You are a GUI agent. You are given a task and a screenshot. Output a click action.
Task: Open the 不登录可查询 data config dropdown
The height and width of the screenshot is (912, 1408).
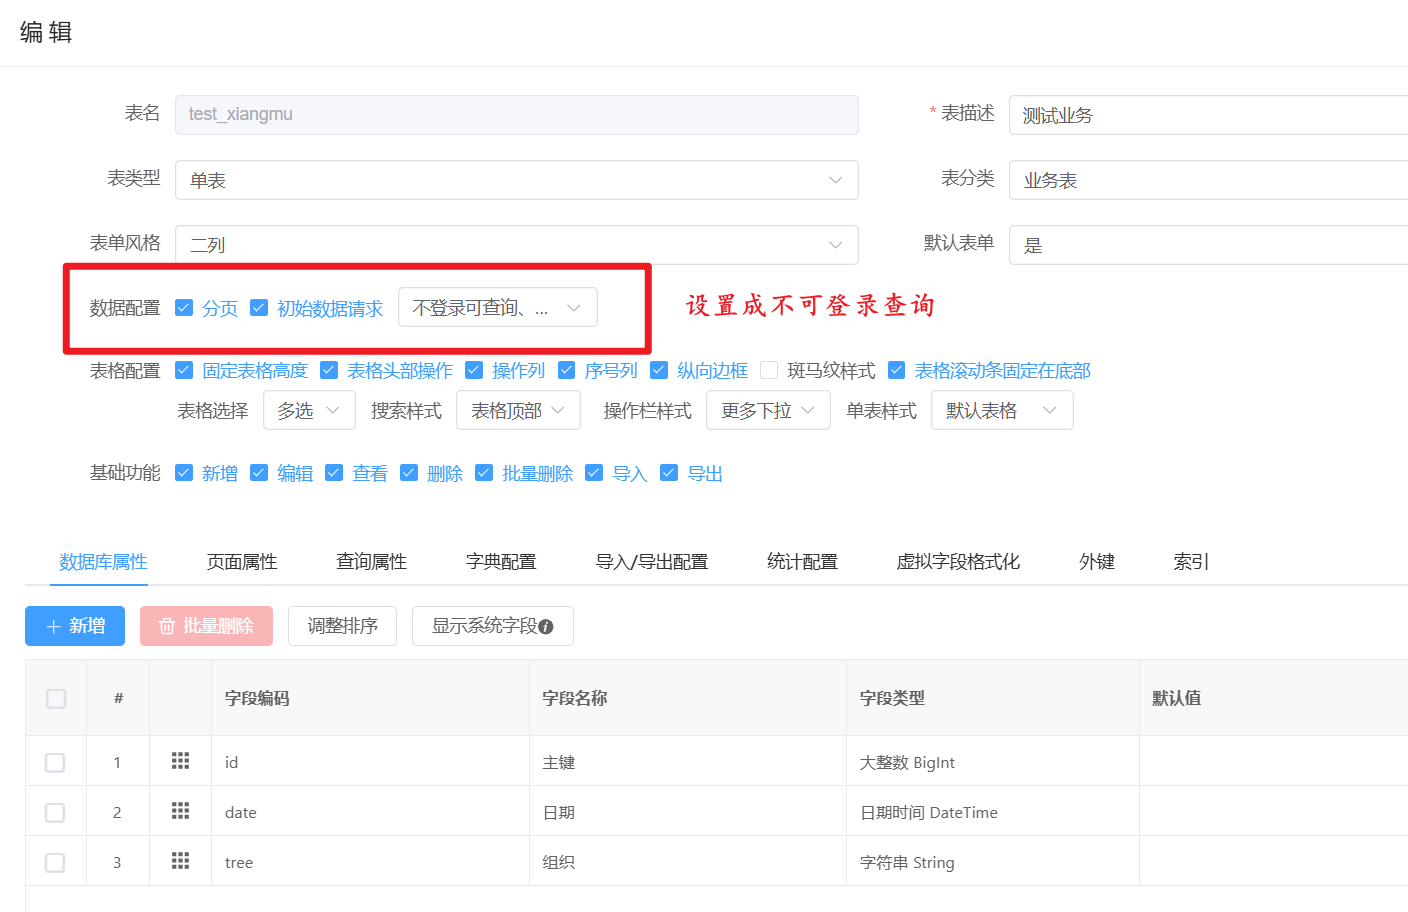point(497,308)
